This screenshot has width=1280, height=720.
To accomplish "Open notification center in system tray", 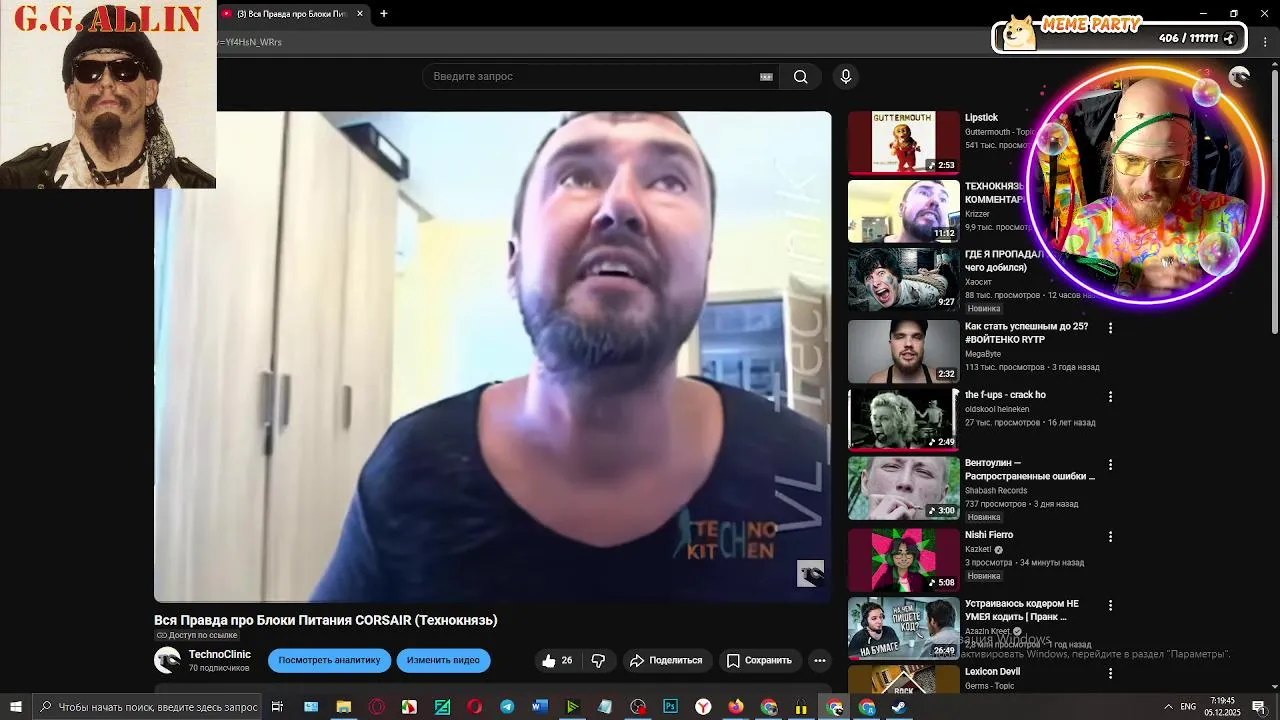I will 1259,707.
